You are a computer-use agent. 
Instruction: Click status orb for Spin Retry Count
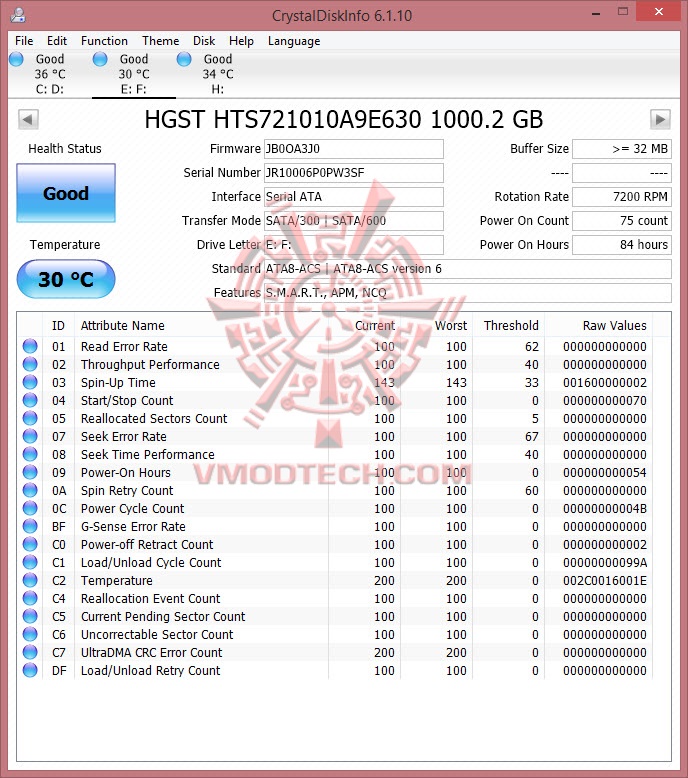pos(30,490)
